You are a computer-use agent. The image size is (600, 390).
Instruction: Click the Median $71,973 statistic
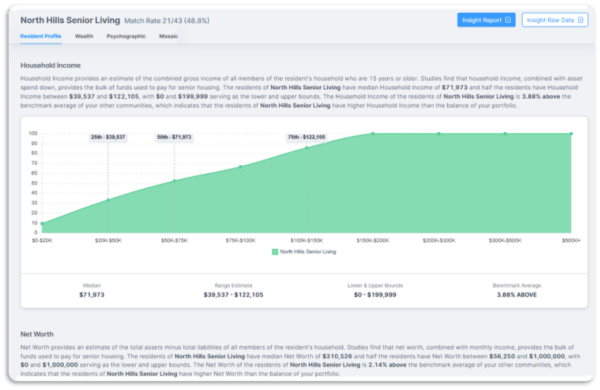tap(92, 295)
